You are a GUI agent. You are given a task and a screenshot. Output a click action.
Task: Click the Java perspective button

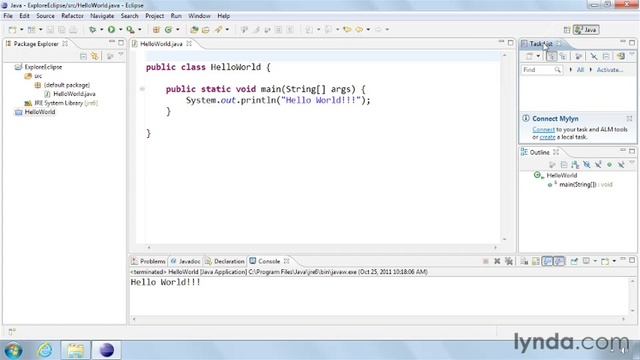pos(586,29)
